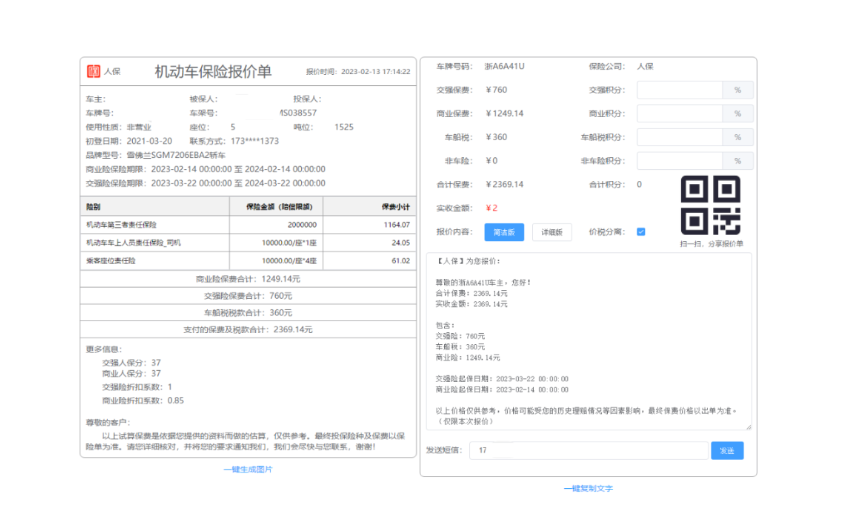Click the 机动车车上人员责任保险_司机 row
Image resolution: width=856 pixels, height=519 pixels.
coord(248,242)
